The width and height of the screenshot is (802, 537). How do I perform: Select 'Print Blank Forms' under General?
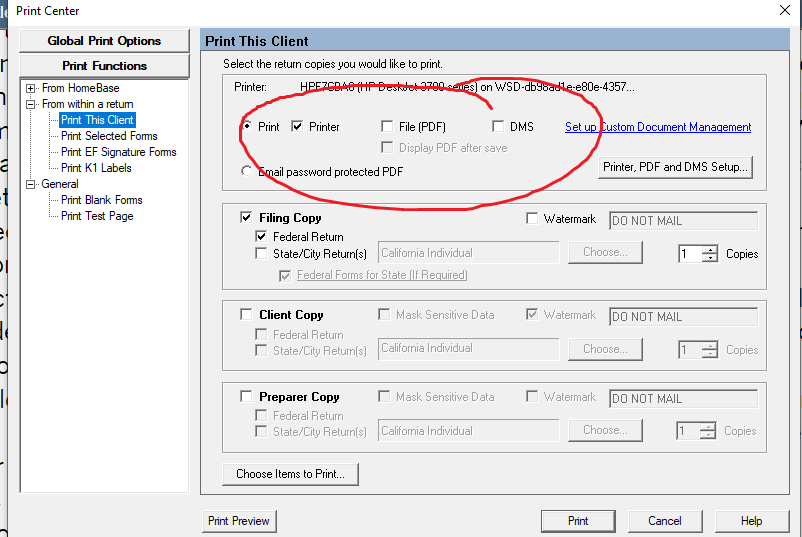(101, 200)
